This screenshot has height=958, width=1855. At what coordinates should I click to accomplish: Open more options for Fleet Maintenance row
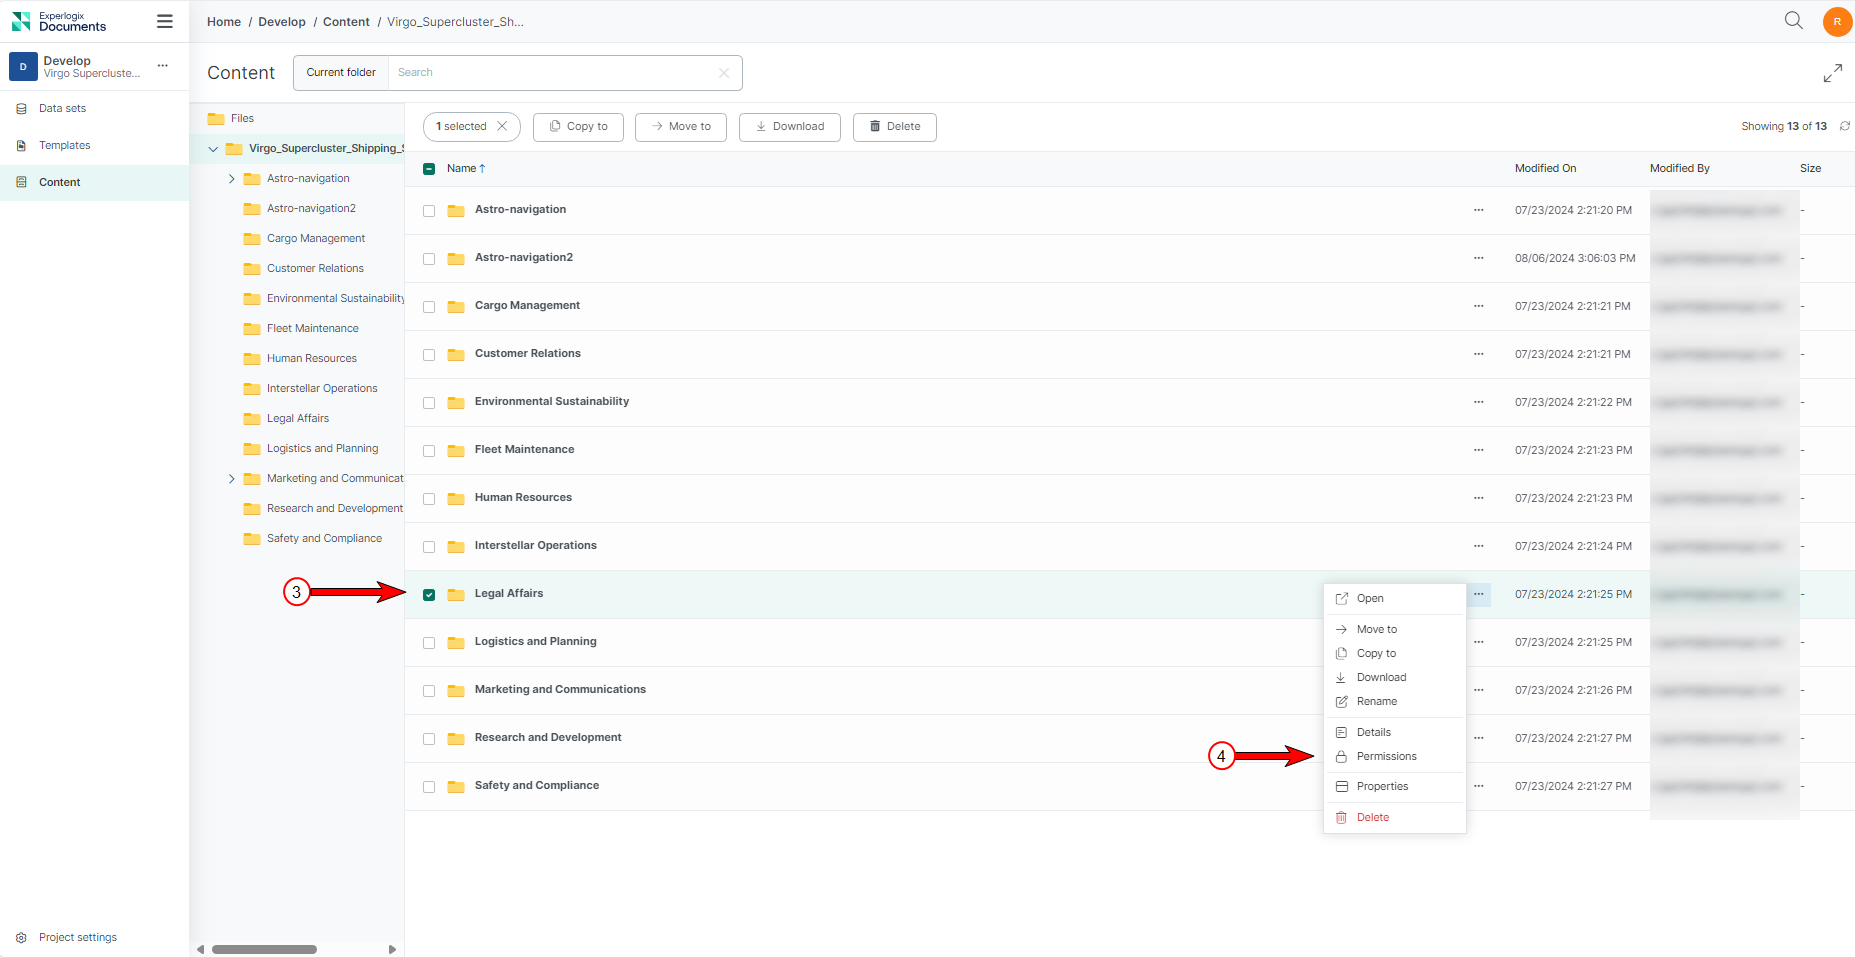pyautogui.click(x=1478, y=450)
